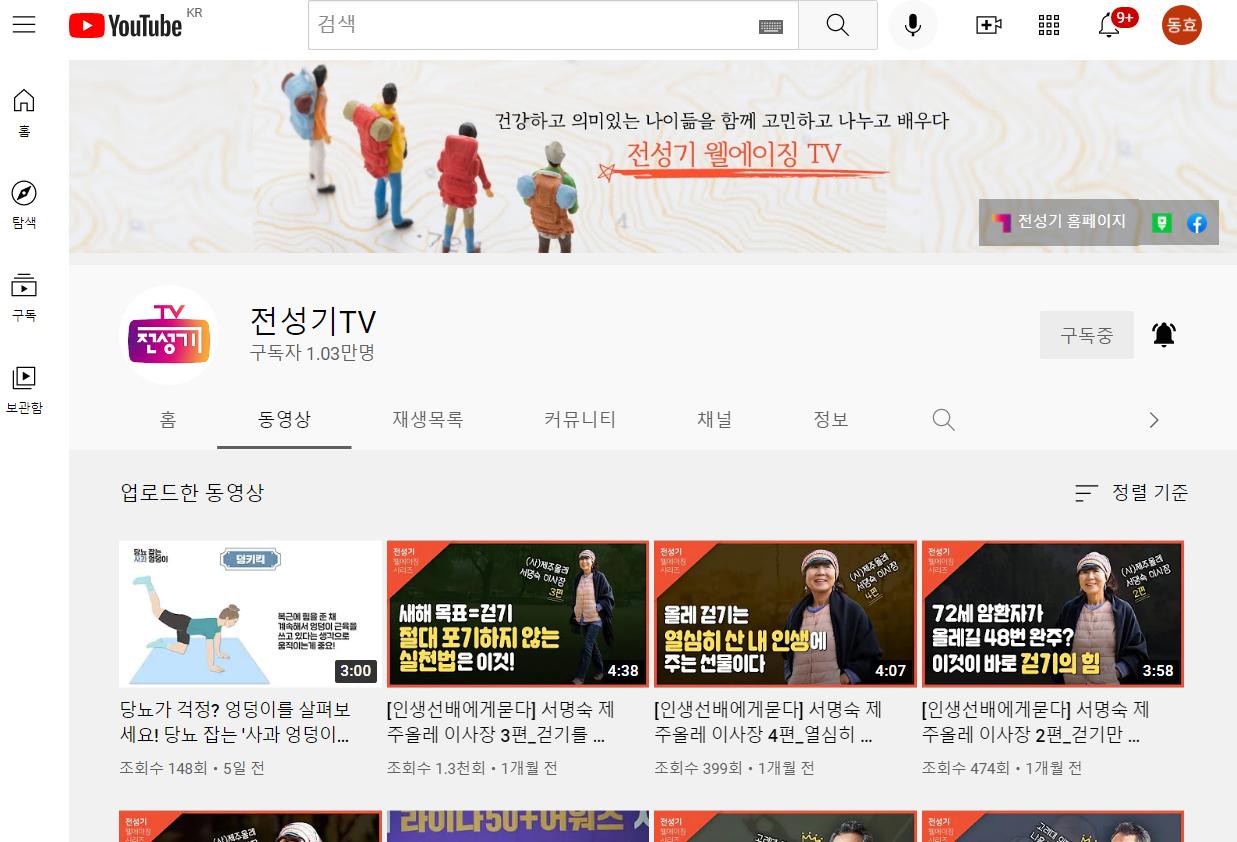This screenshot has height=842, width=1237.
Task: Open the 새해 목표=걷기 video thumbnail
Action: (x=518, y=614)
